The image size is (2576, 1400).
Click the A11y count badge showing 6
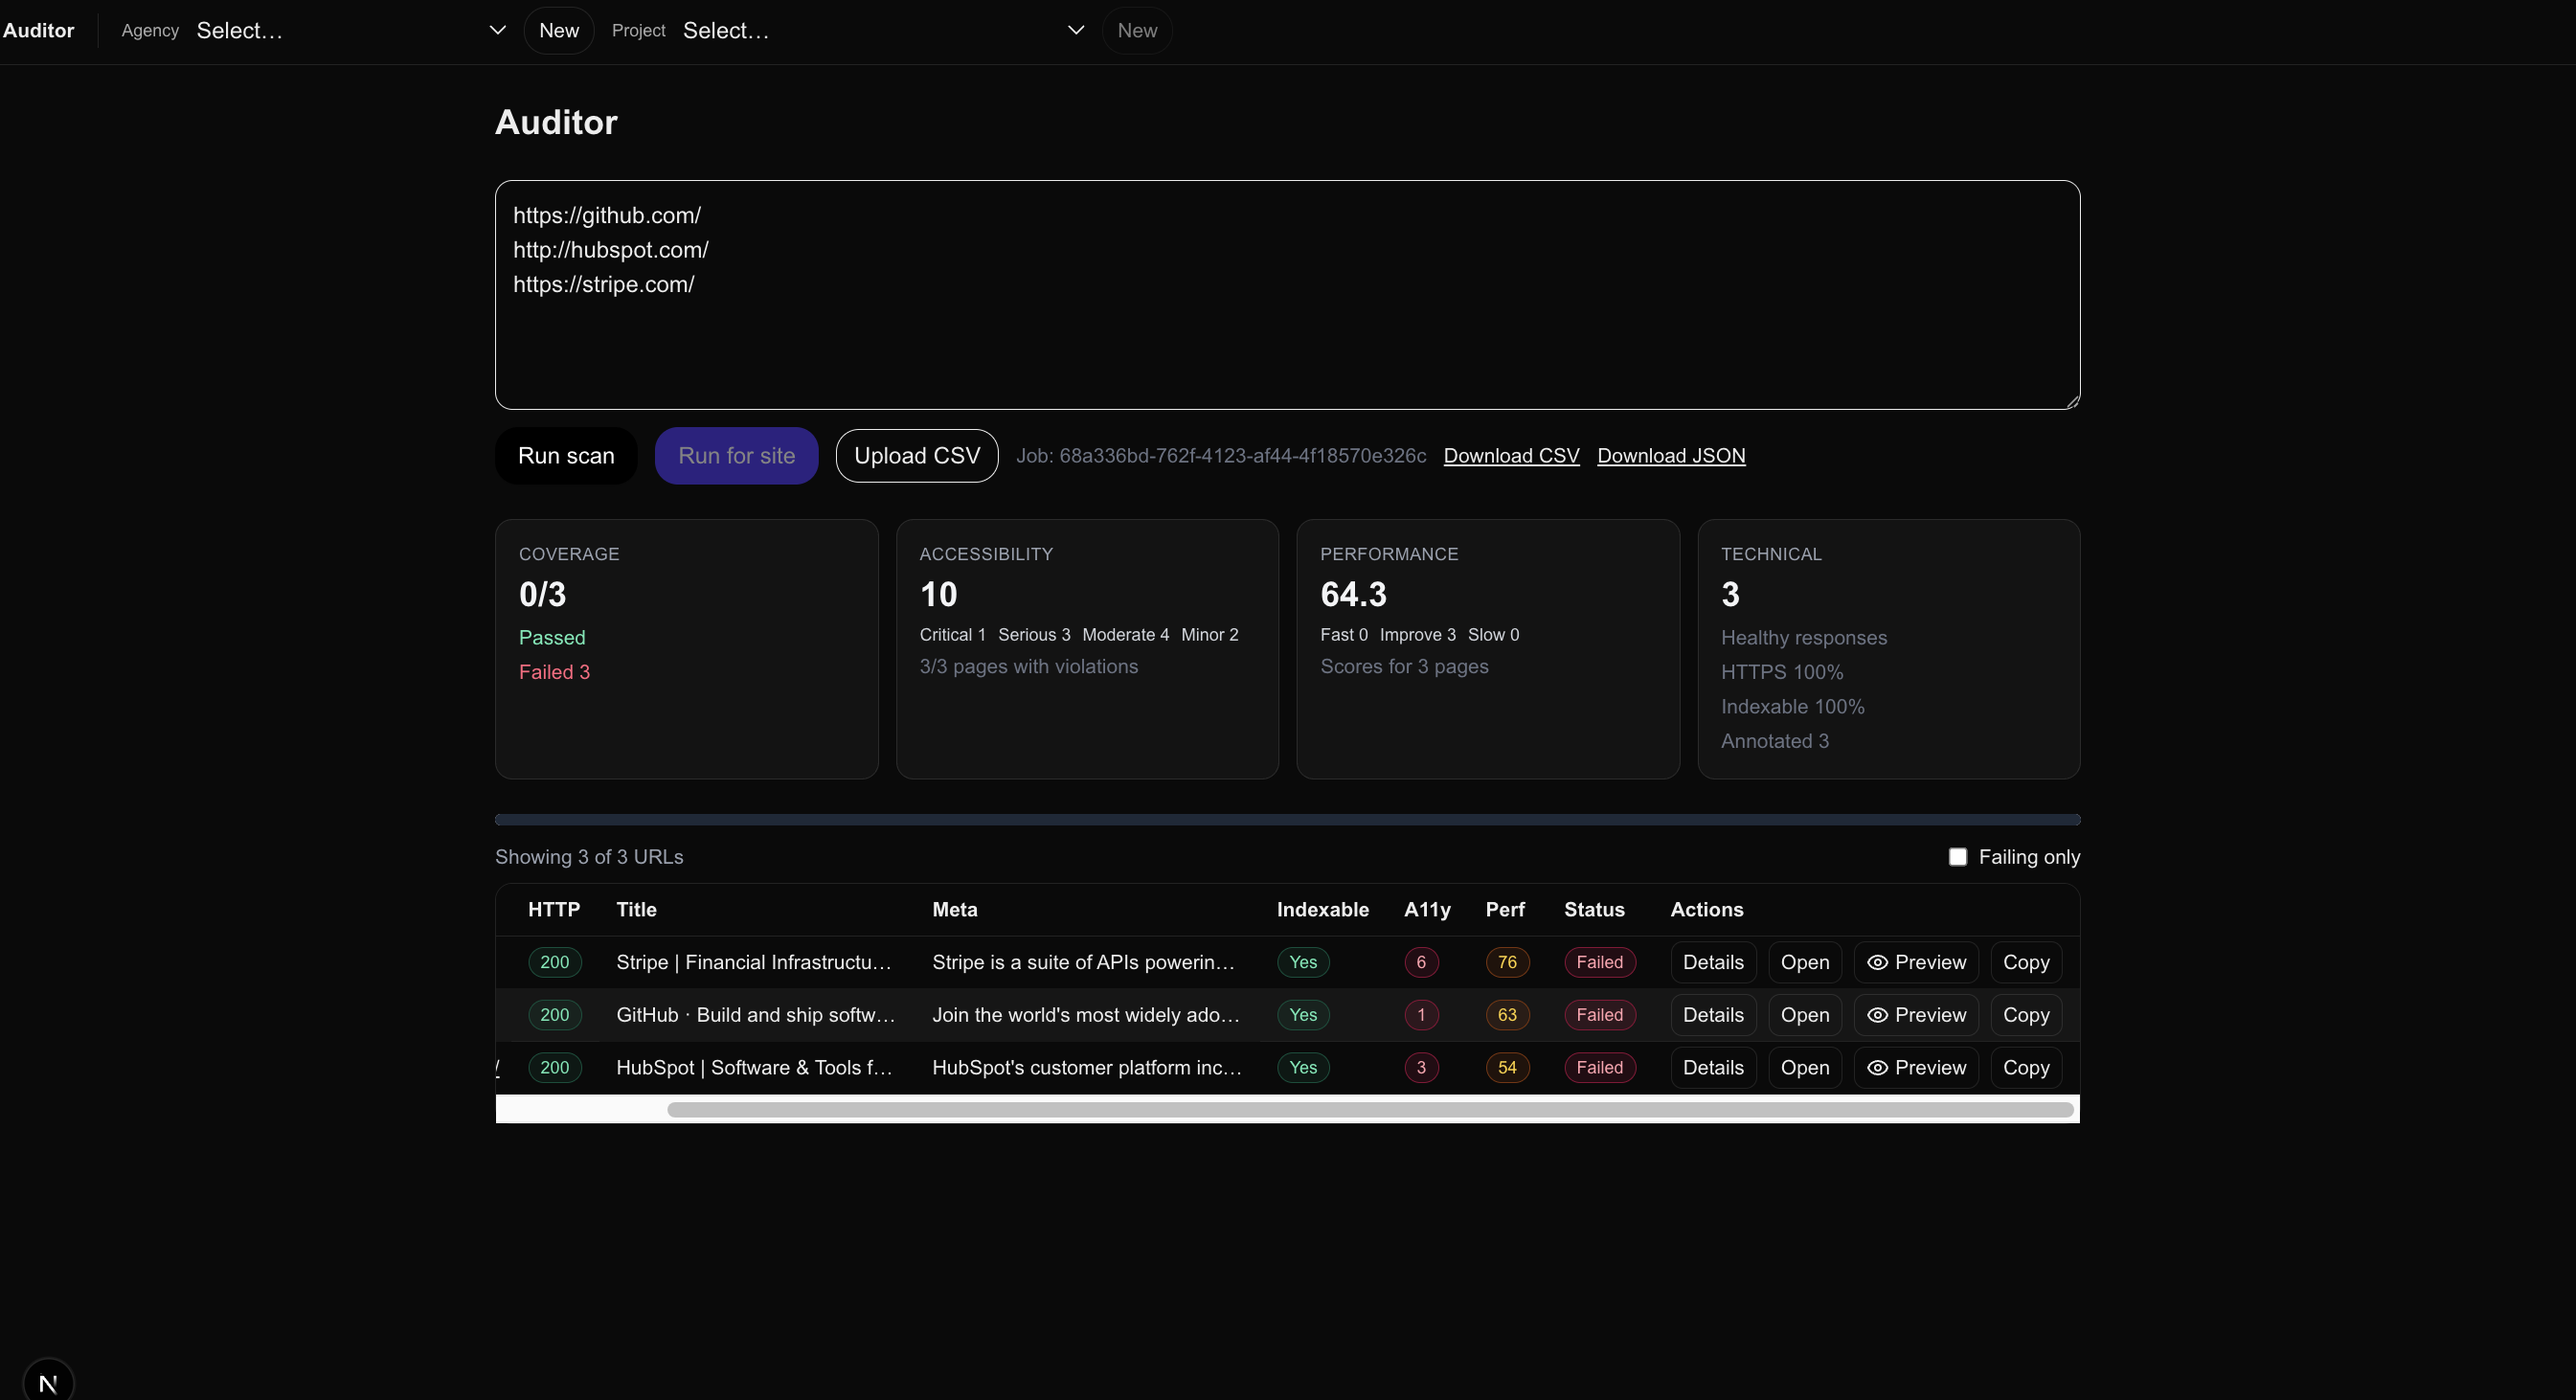point(1420,962)
